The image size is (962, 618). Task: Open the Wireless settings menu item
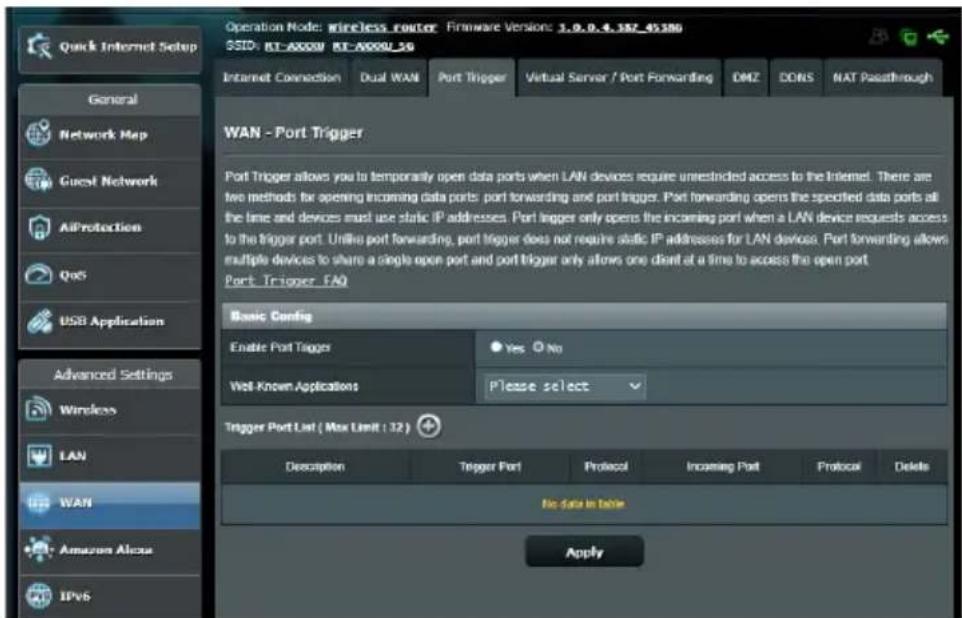110,410
